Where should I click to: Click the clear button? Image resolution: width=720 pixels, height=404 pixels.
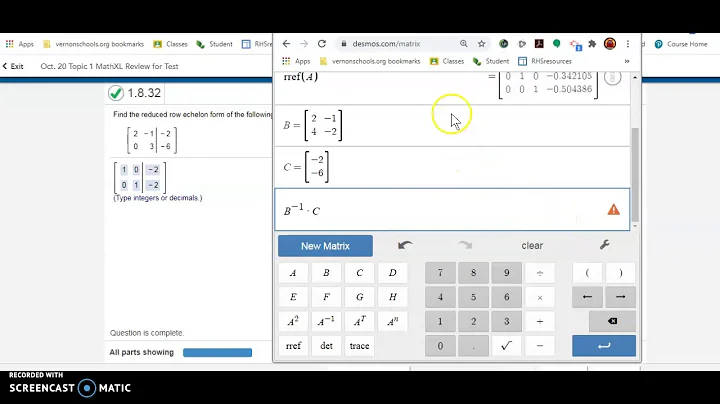532,246
